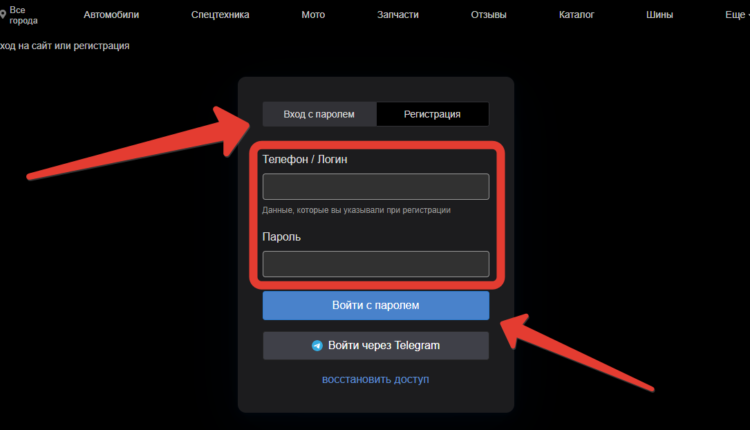Select Каталог in the top navigation
Screen dimensions: 750x430
coord(577,15)
